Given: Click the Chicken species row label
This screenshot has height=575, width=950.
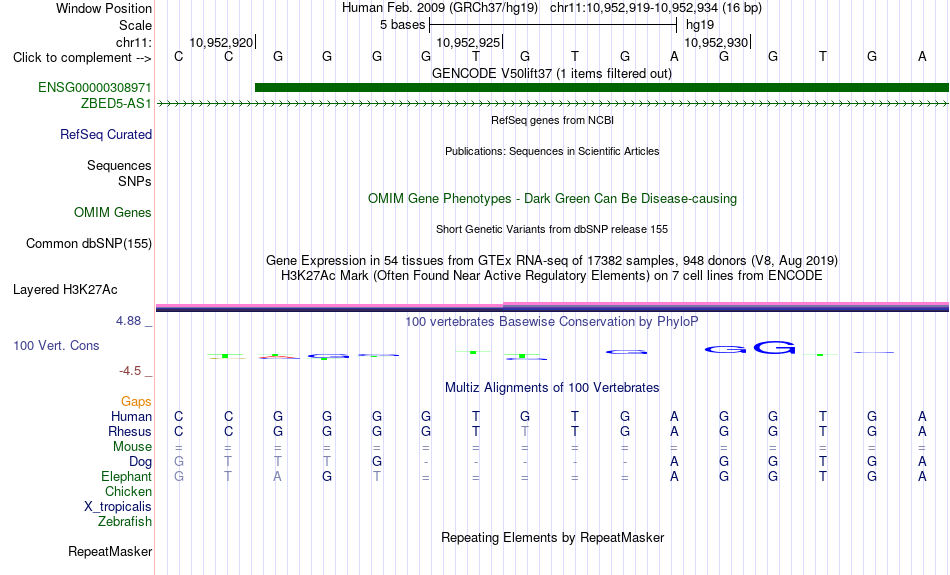Looking at the screenshot, I should pos(128,492).
